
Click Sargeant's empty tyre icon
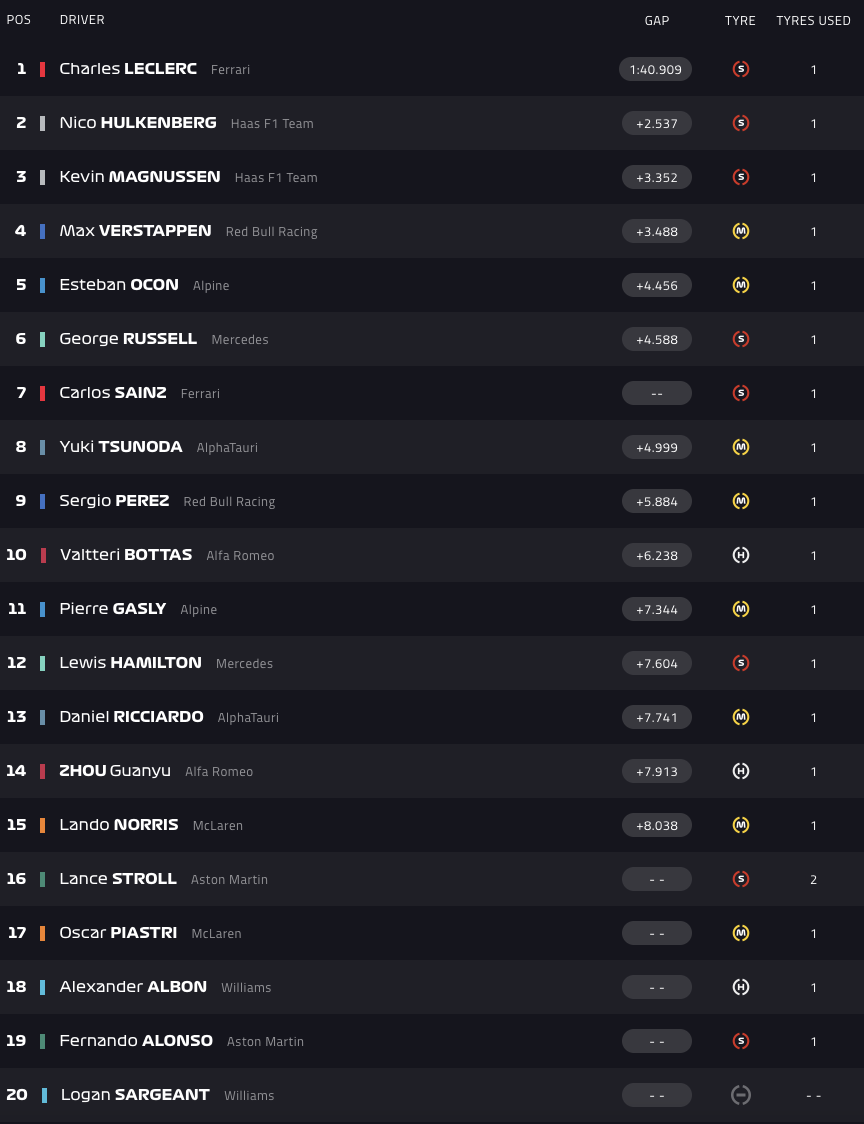pos(740,1095)
